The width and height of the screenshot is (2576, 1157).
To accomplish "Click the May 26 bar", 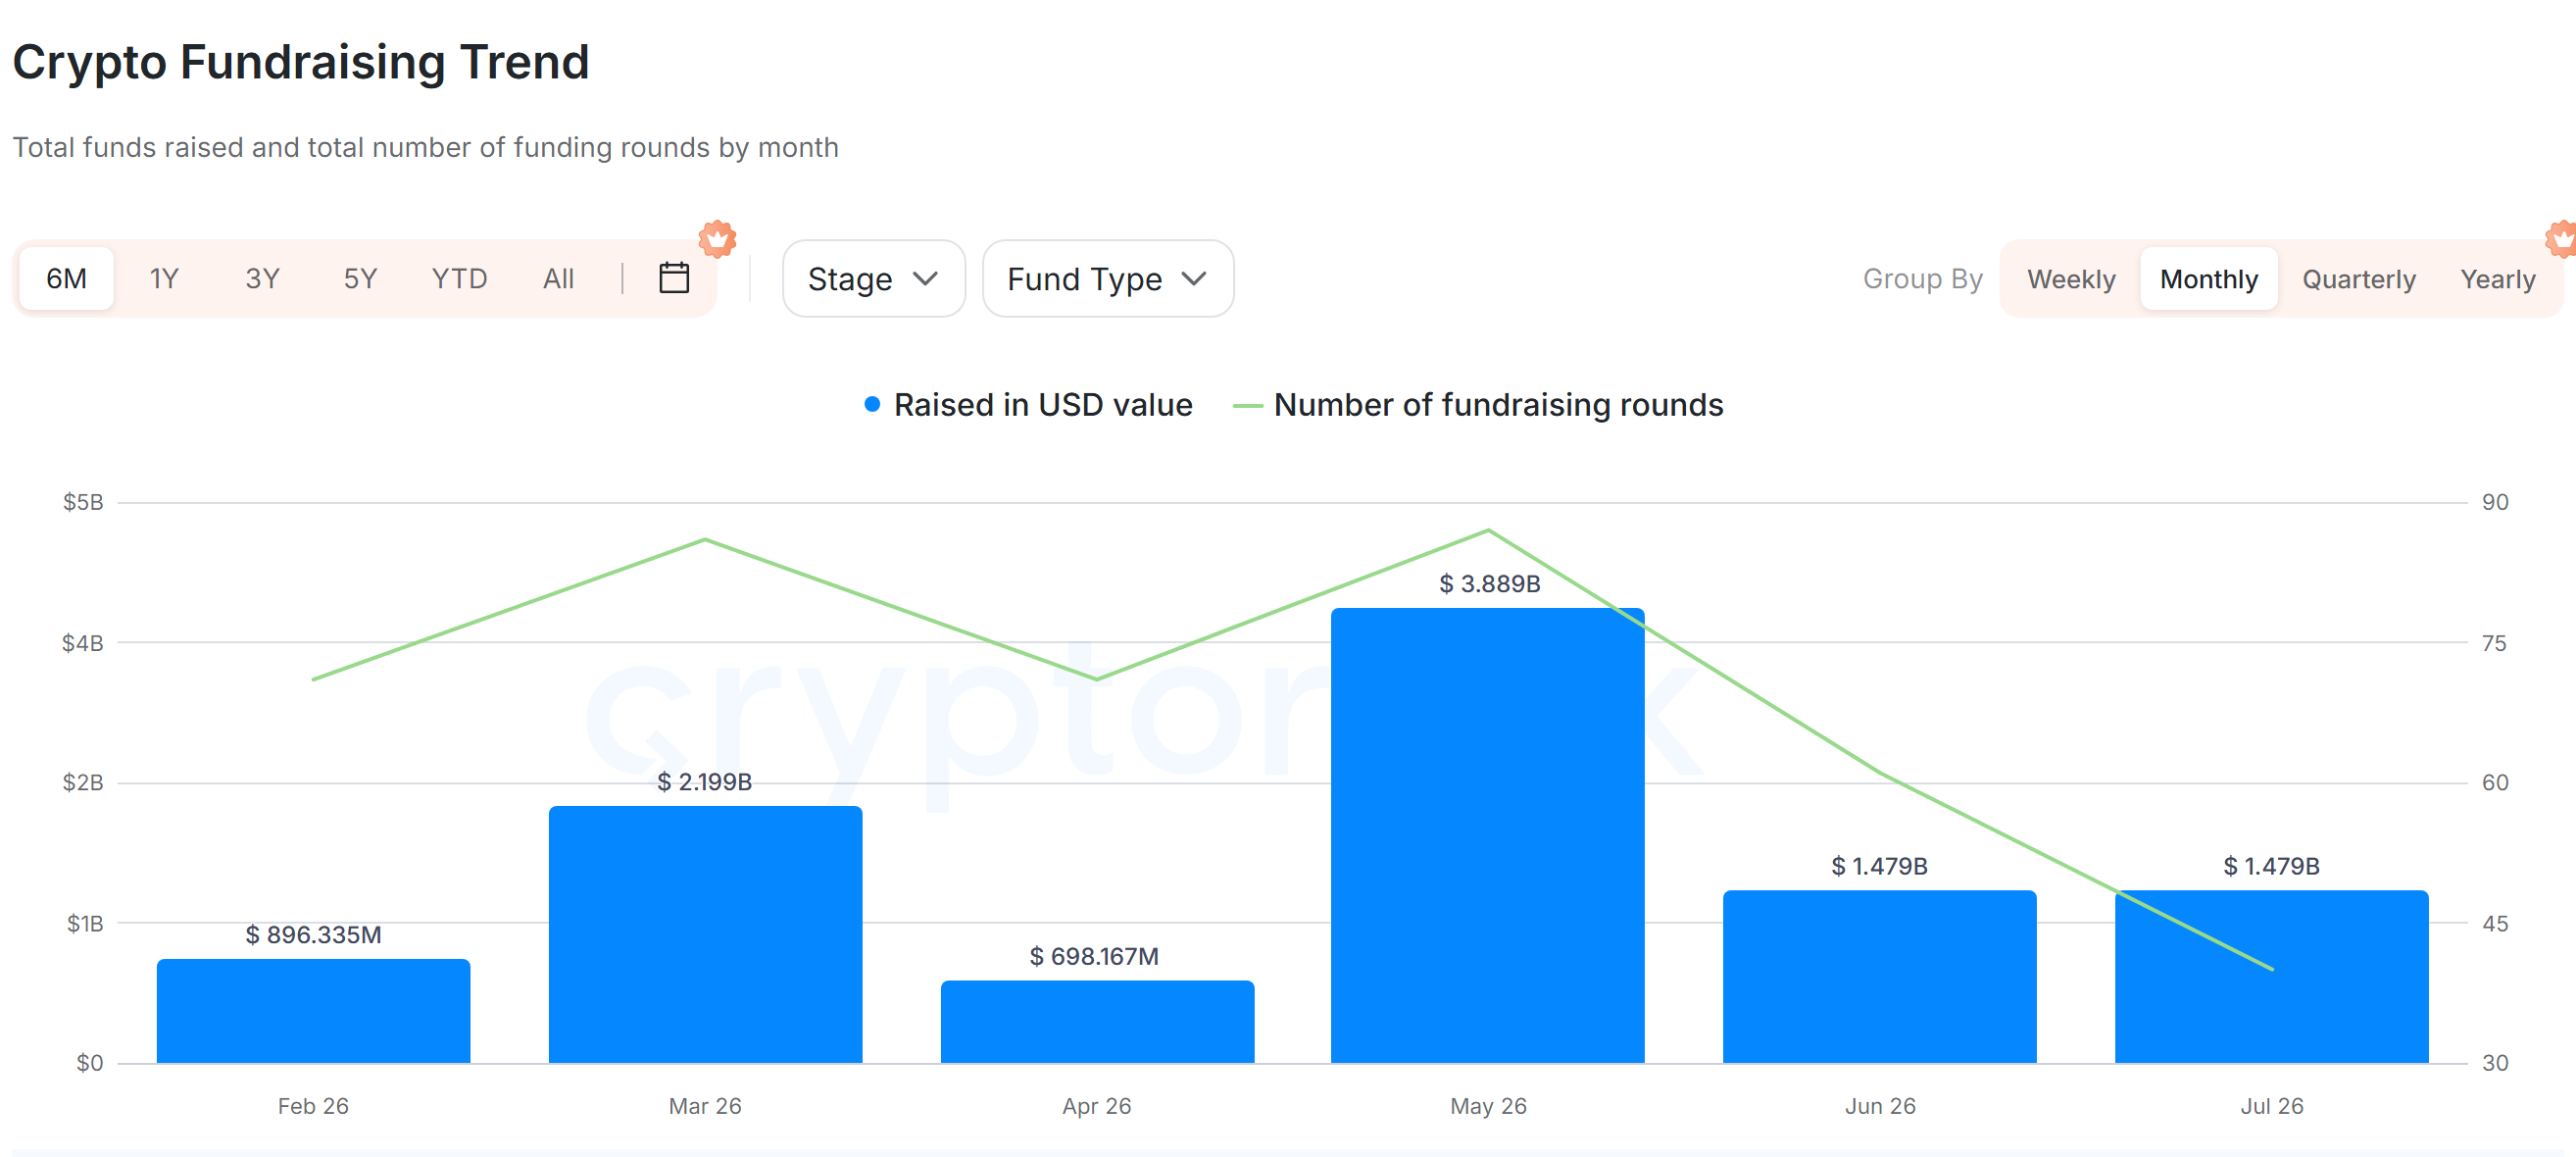I will coord(1488,835).
